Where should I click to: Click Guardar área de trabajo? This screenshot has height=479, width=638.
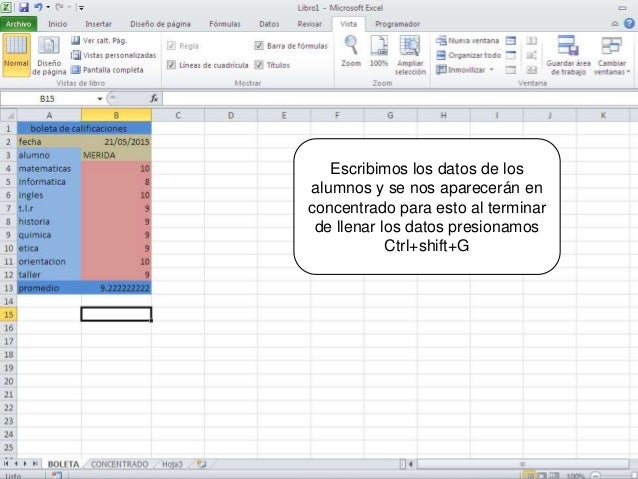(x=568, y=55)
